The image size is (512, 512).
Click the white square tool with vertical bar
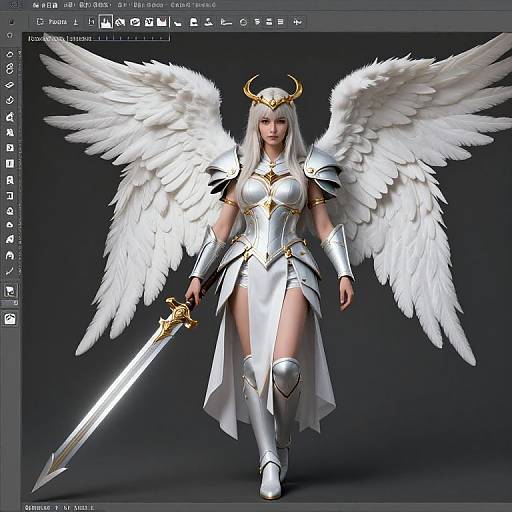click(10, 163)
